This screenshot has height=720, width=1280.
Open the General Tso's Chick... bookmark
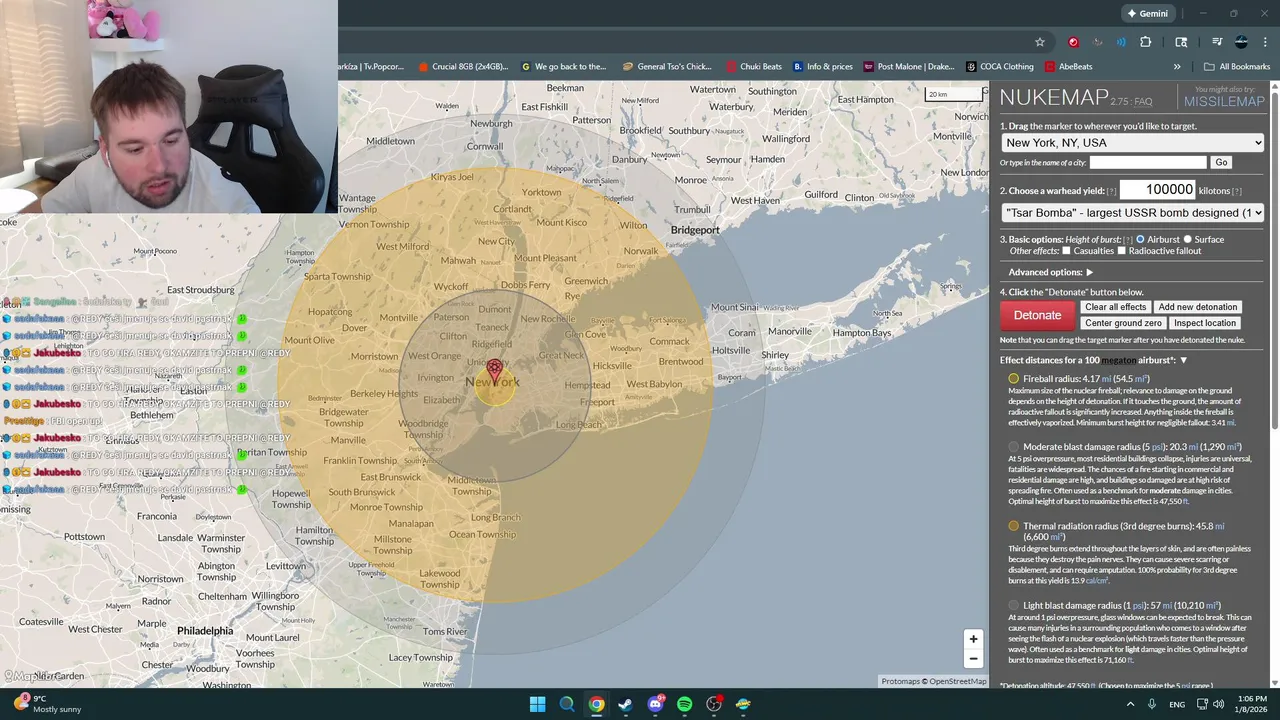(667, 67)
